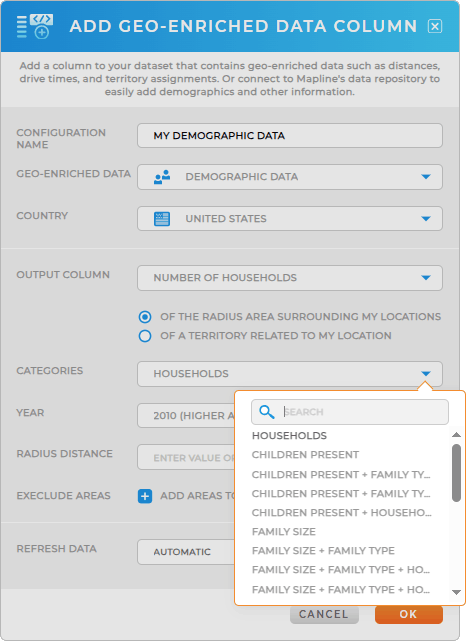
Task: Open the Year dropdown
Action: (x=186, y=416)
